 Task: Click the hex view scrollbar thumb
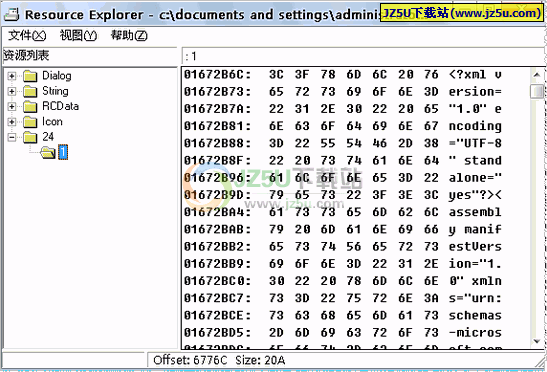(x=537, y=91)
